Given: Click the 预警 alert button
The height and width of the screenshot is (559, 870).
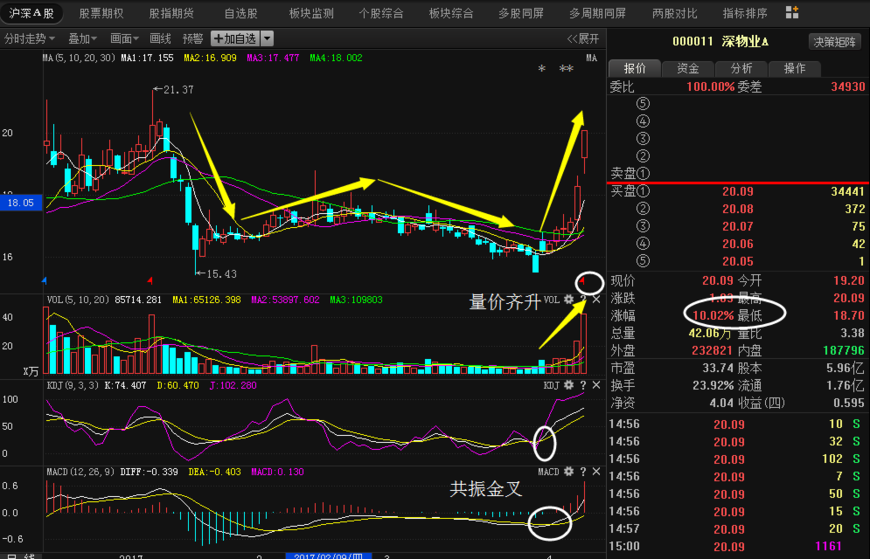Looking at the screenshot, I should tap(193, 39).
